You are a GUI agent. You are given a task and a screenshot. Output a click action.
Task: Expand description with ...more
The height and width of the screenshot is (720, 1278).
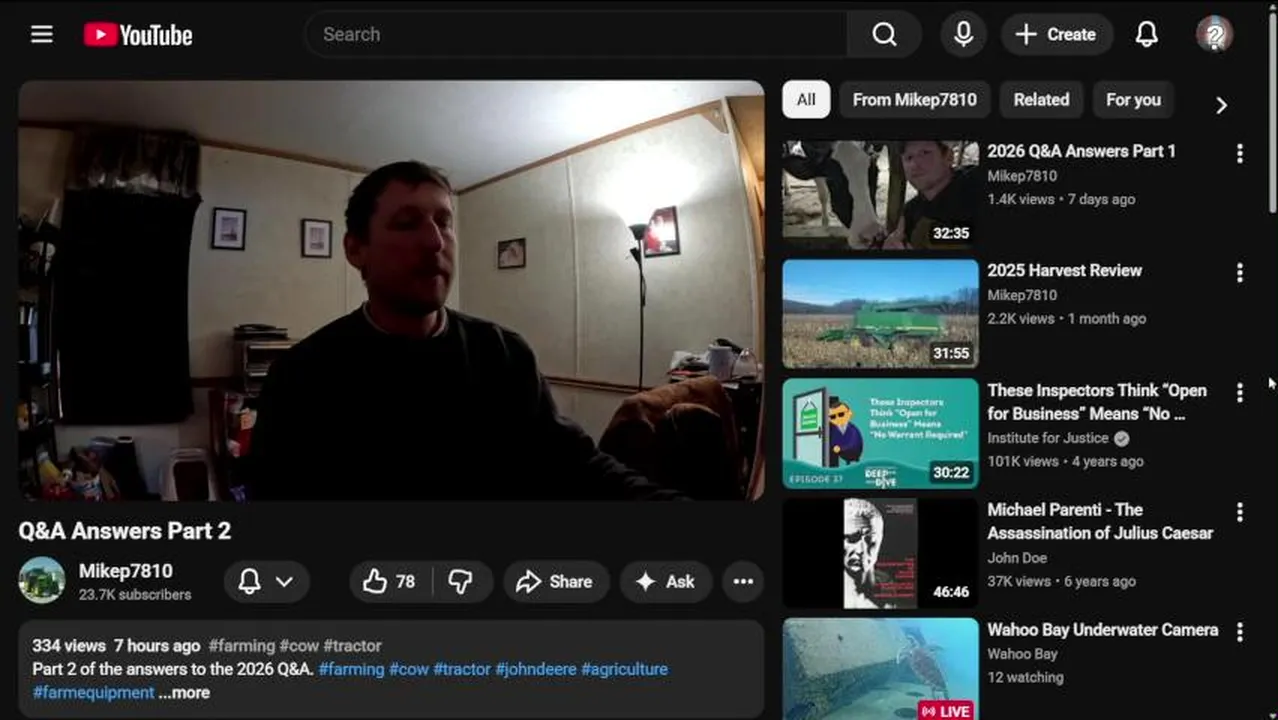point(184,692)
